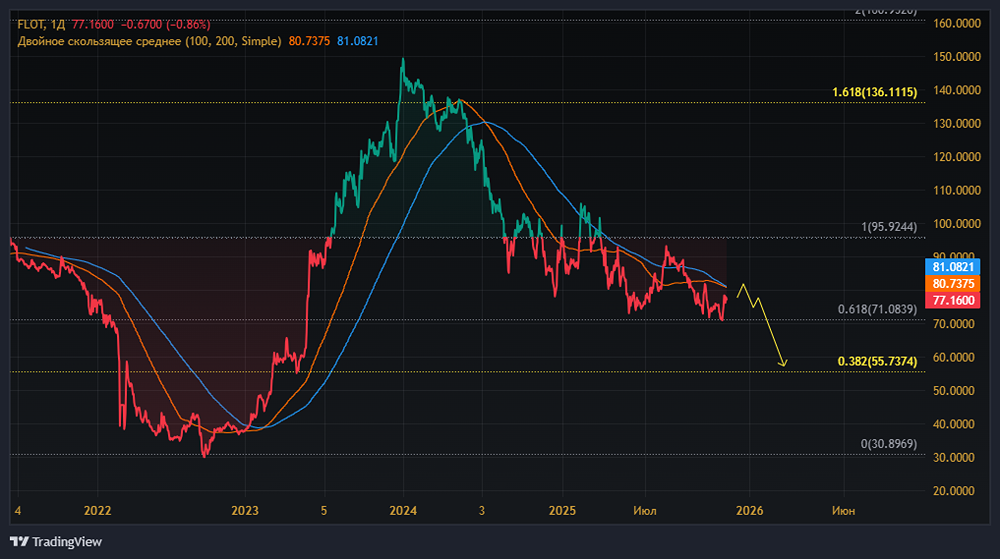This screenshot has height=559, width=1000.
Task: Click the blue 81.0821 price axis tag
Action: [953, 267]
